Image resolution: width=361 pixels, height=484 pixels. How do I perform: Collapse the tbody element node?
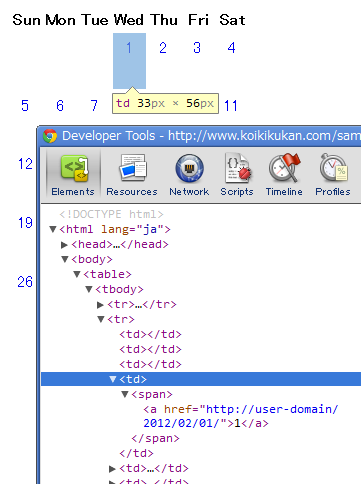[x=89, y=289]
